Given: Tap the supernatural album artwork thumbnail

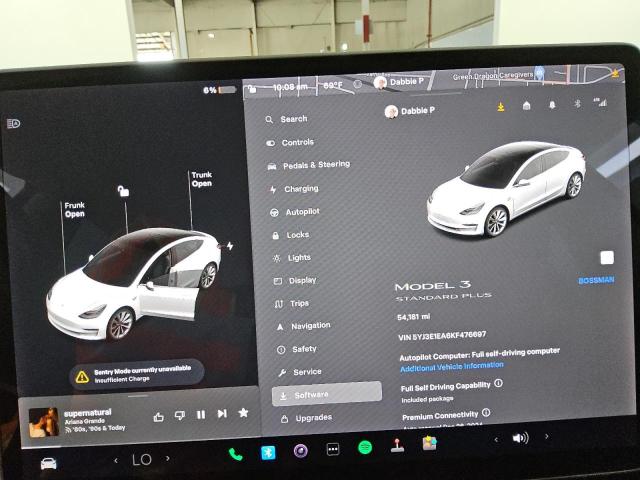Looking at the screenshot, I should pos(44,422).
